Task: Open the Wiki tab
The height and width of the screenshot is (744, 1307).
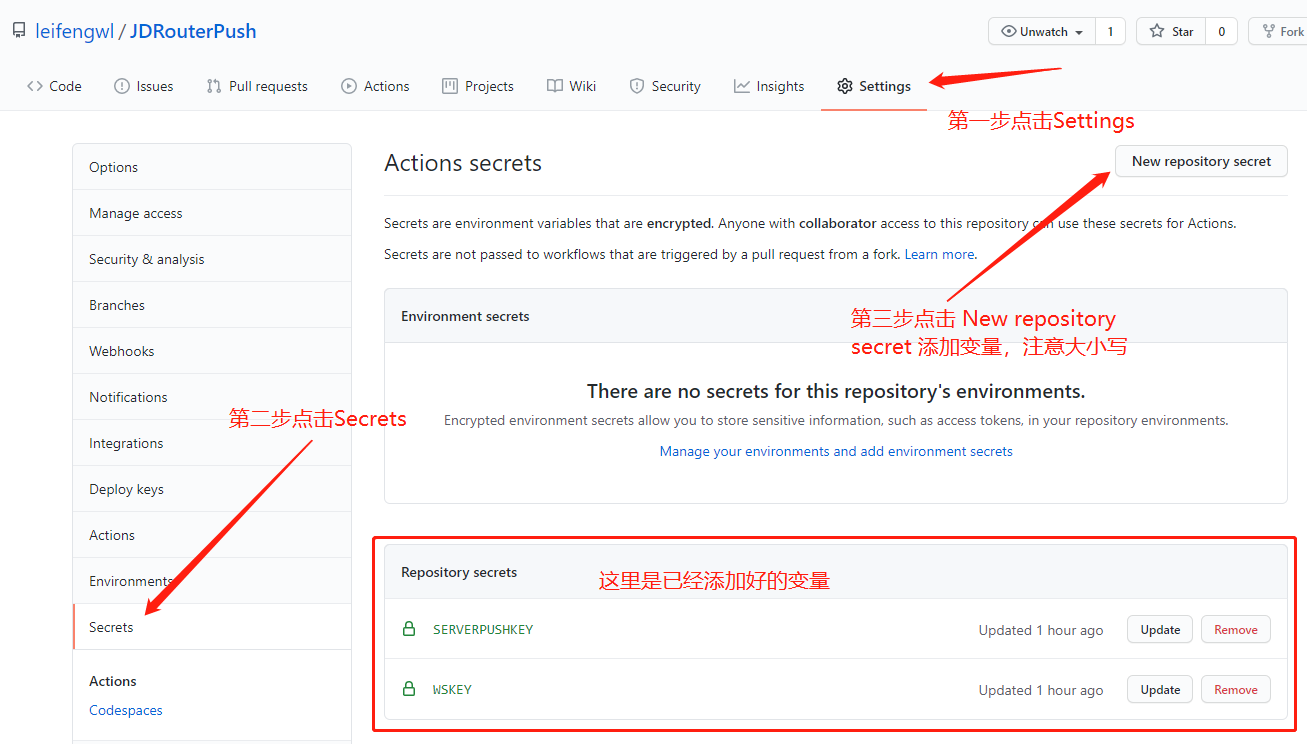Action: tap(571, 86)
